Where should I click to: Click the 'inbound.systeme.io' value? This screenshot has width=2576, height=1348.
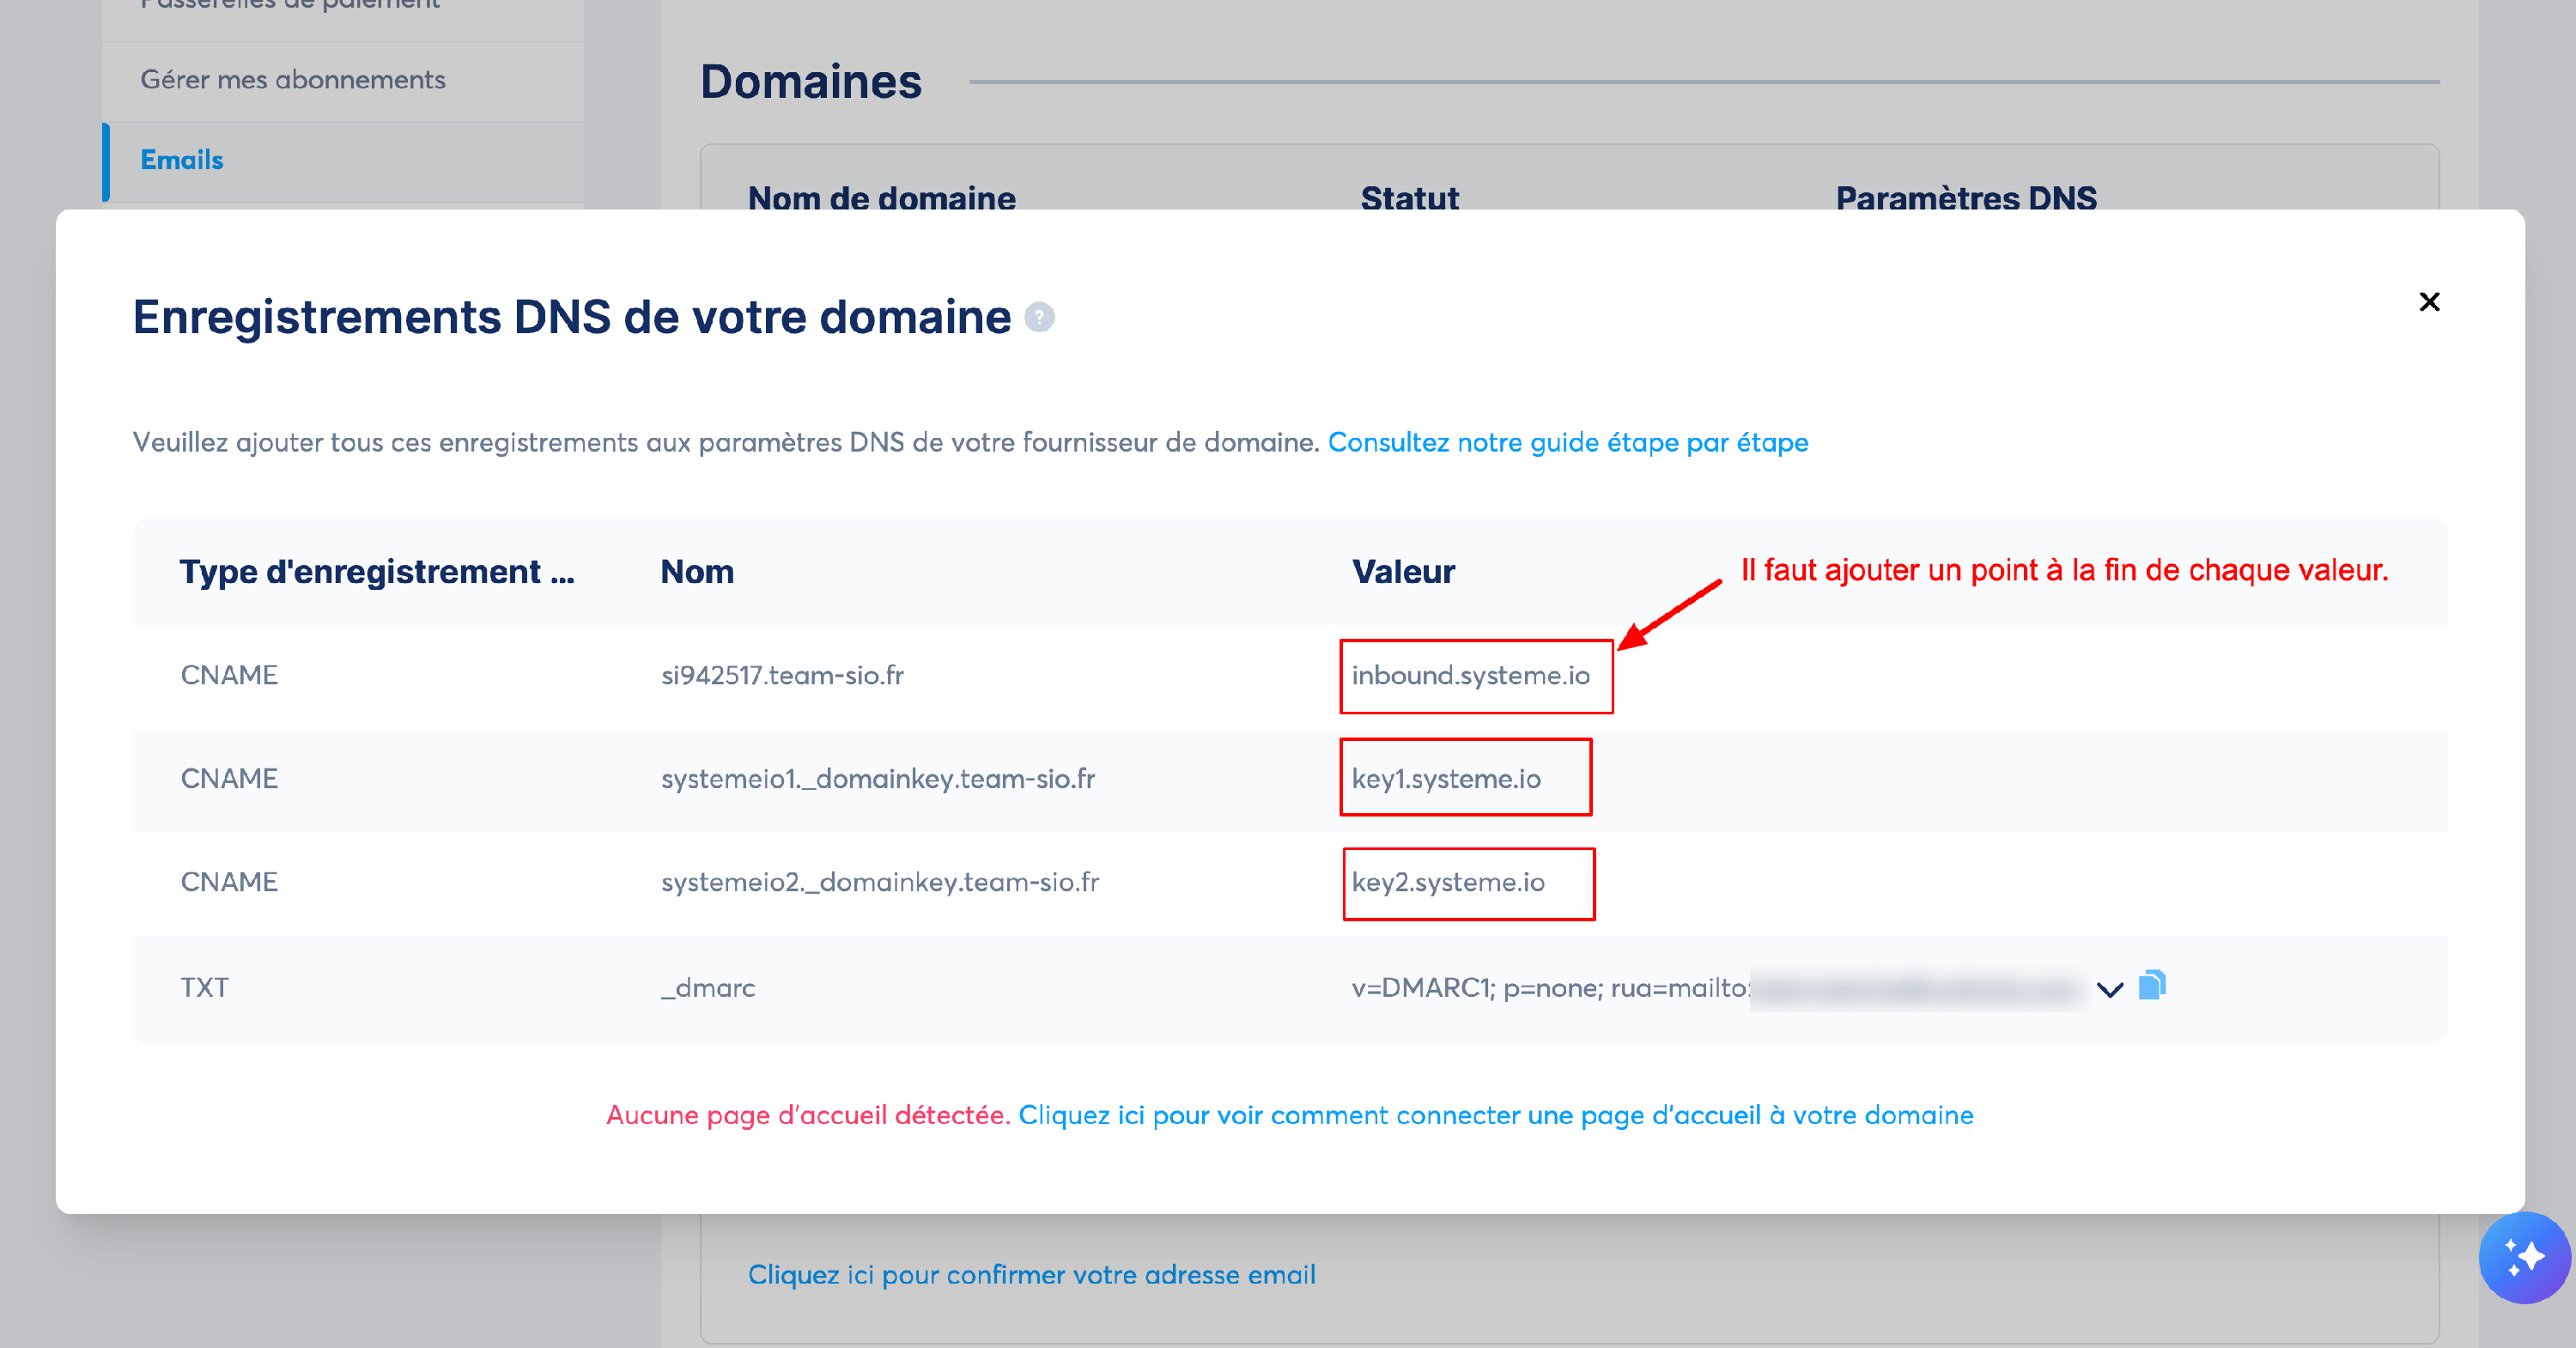coord(1471,676)
